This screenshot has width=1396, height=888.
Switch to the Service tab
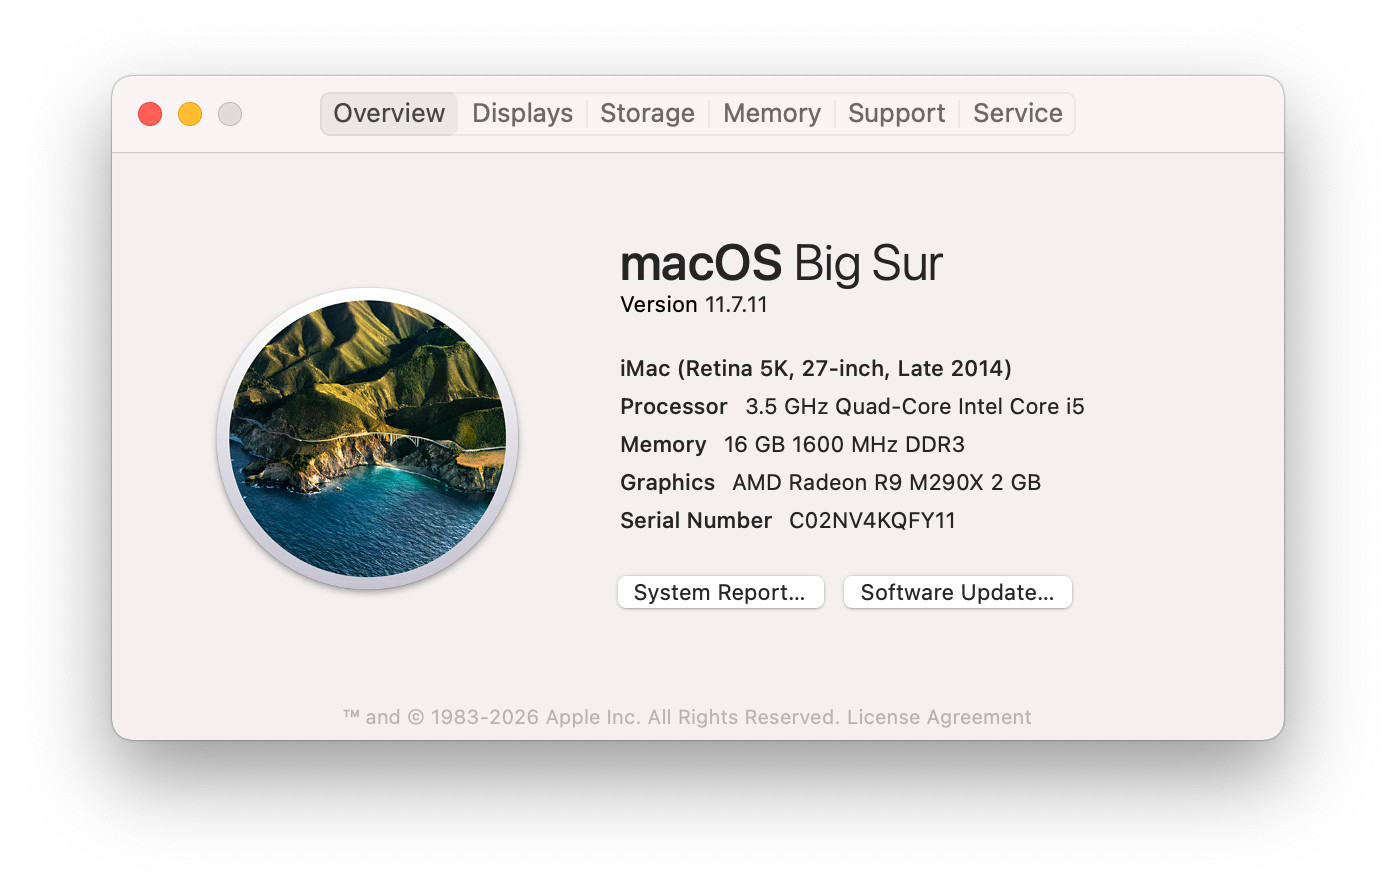[x=1017, y=114]
